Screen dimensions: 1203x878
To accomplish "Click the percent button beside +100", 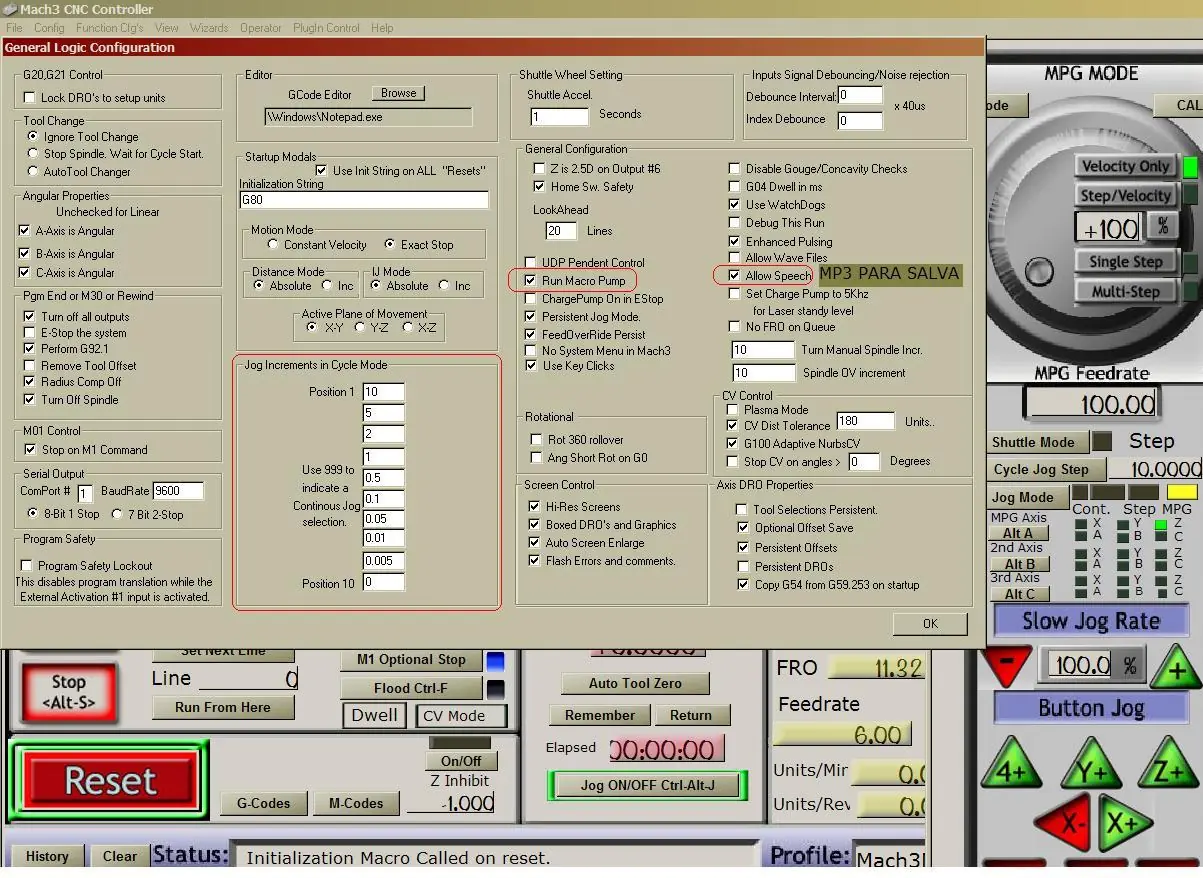I will [1163, 227].
